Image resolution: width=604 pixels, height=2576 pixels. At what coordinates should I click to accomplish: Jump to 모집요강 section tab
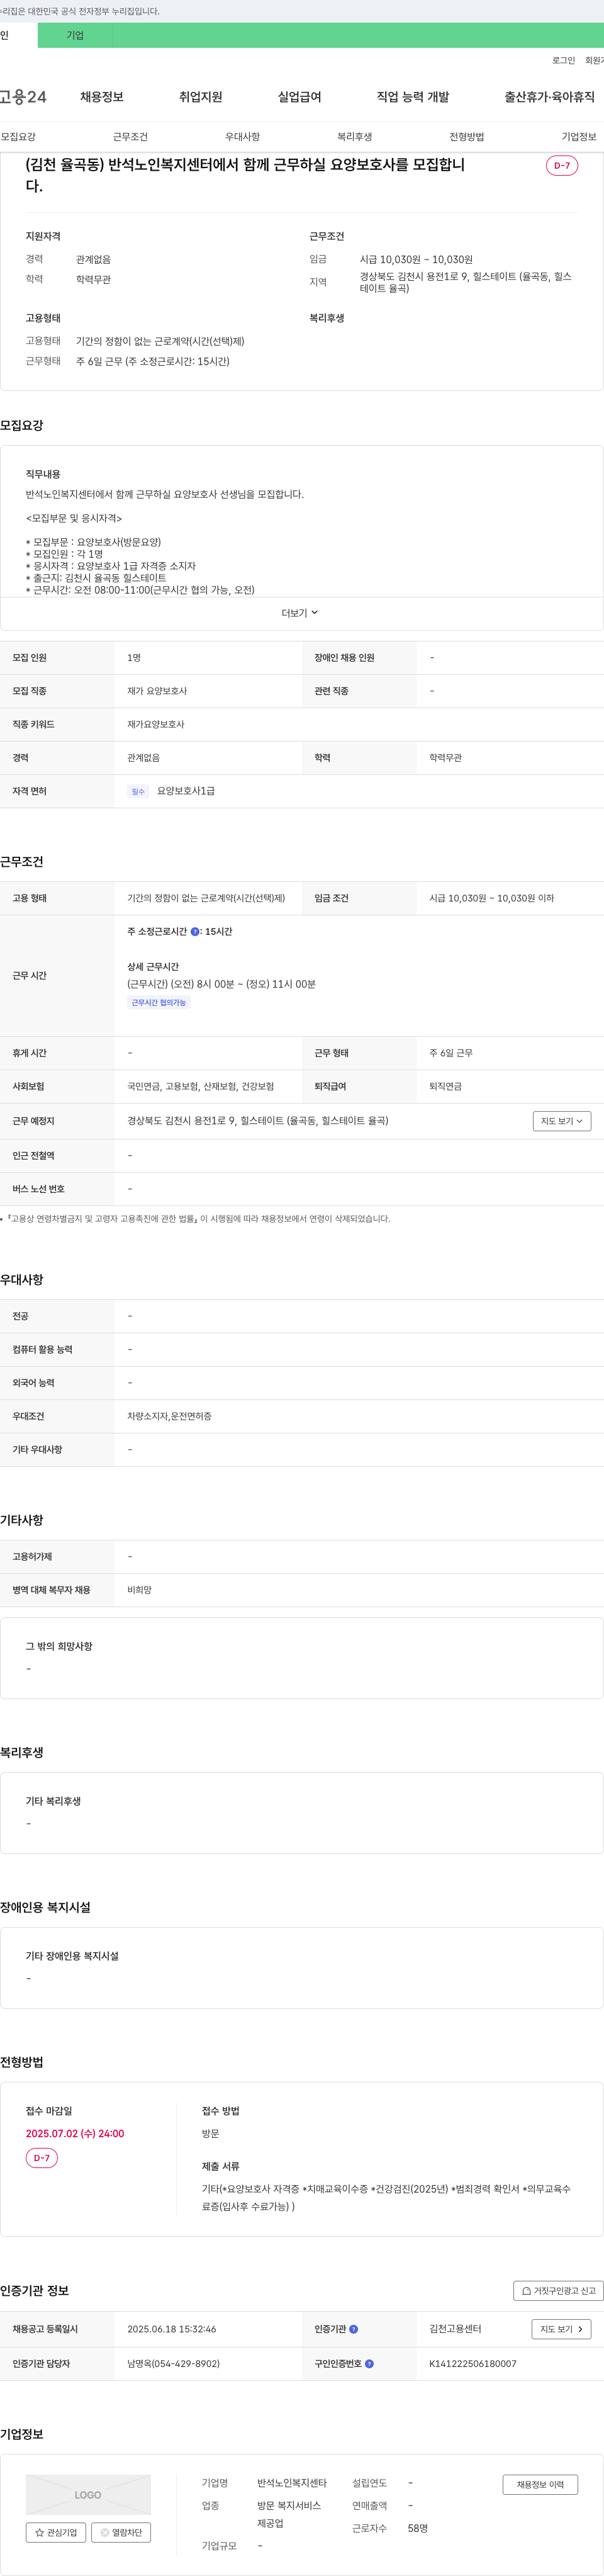[18, 136]
